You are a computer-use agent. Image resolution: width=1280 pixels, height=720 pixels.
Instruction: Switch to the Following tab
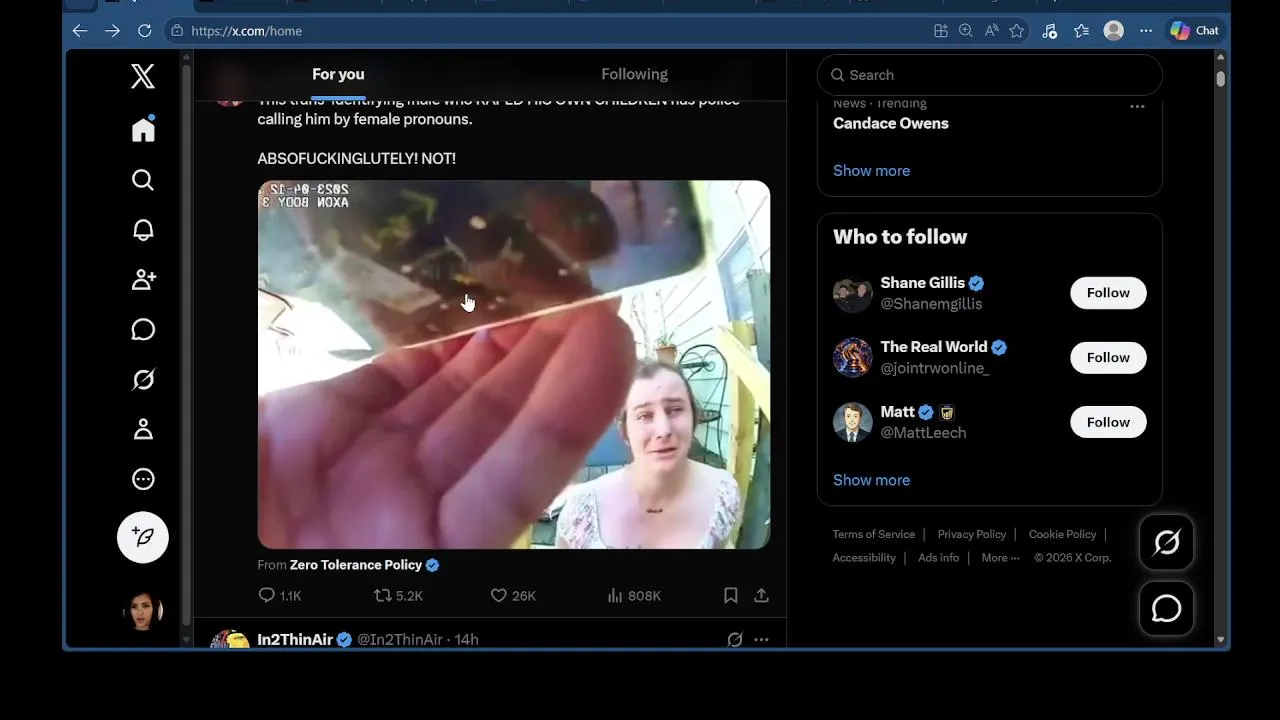(634, 74)
